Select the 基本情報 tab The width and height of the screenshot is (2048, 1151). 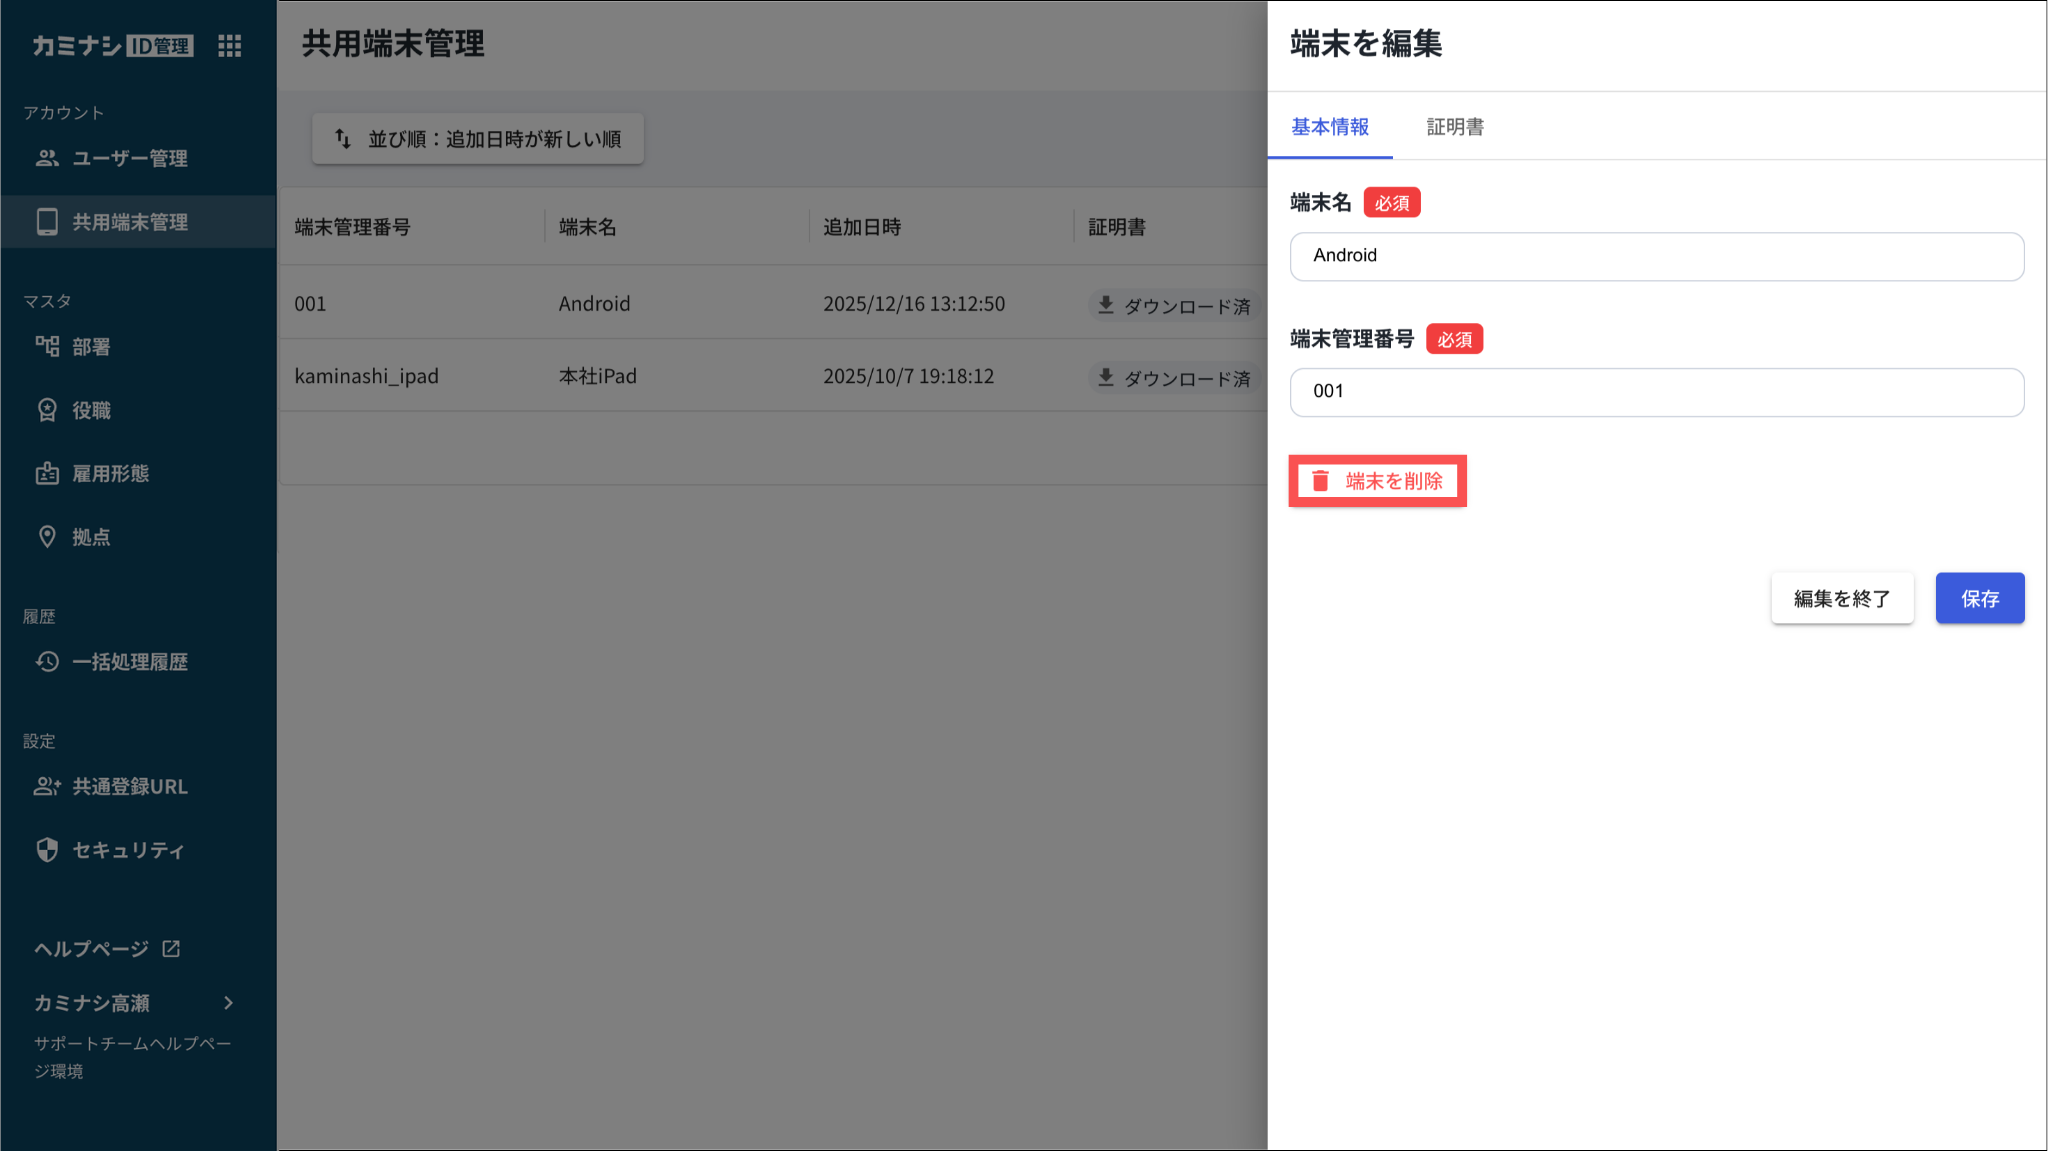point(1330,127)
